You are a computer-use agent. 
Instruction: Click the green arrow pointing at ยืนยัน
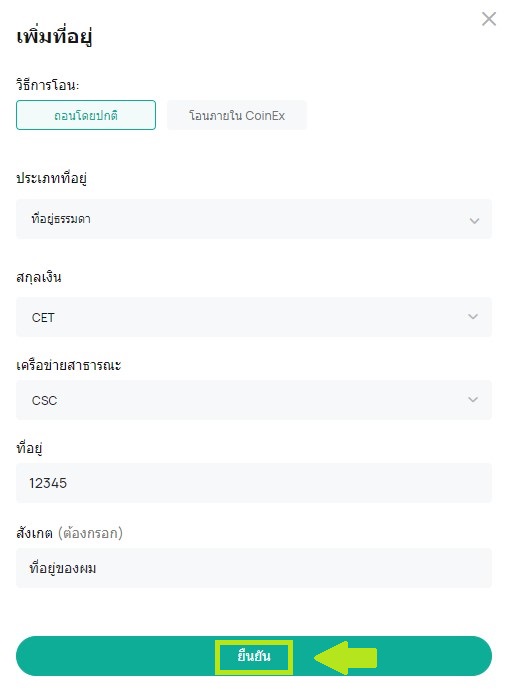coord(346,657)
